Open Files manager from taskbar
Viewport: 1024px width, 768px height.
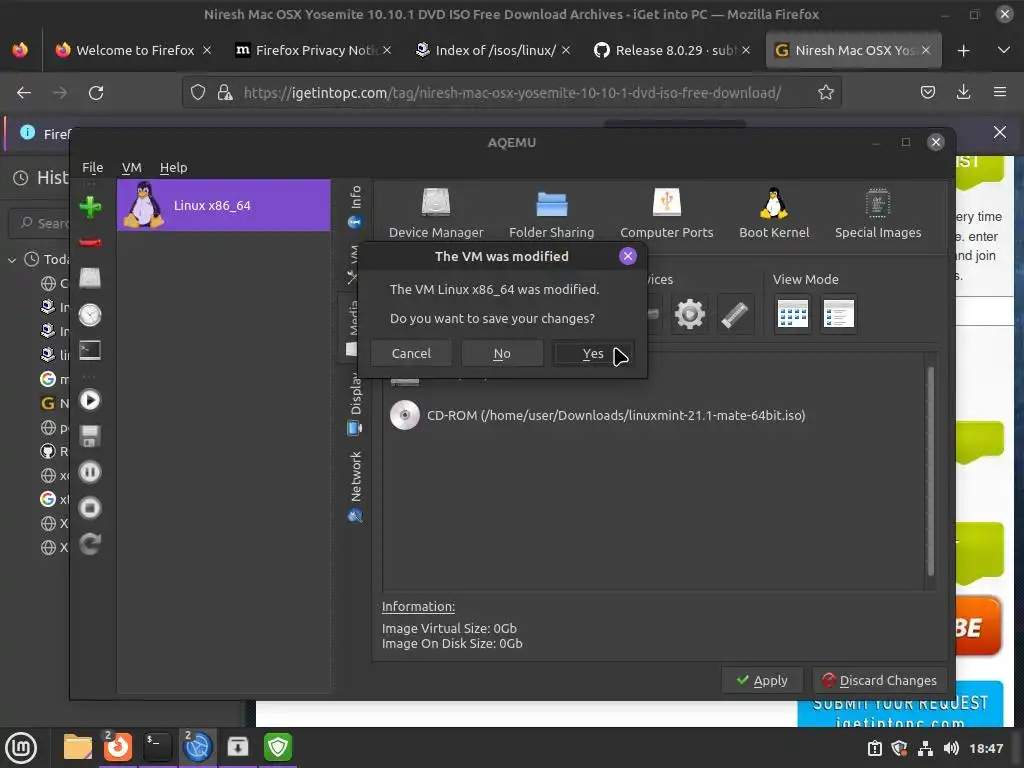click(x=78, y=748)
